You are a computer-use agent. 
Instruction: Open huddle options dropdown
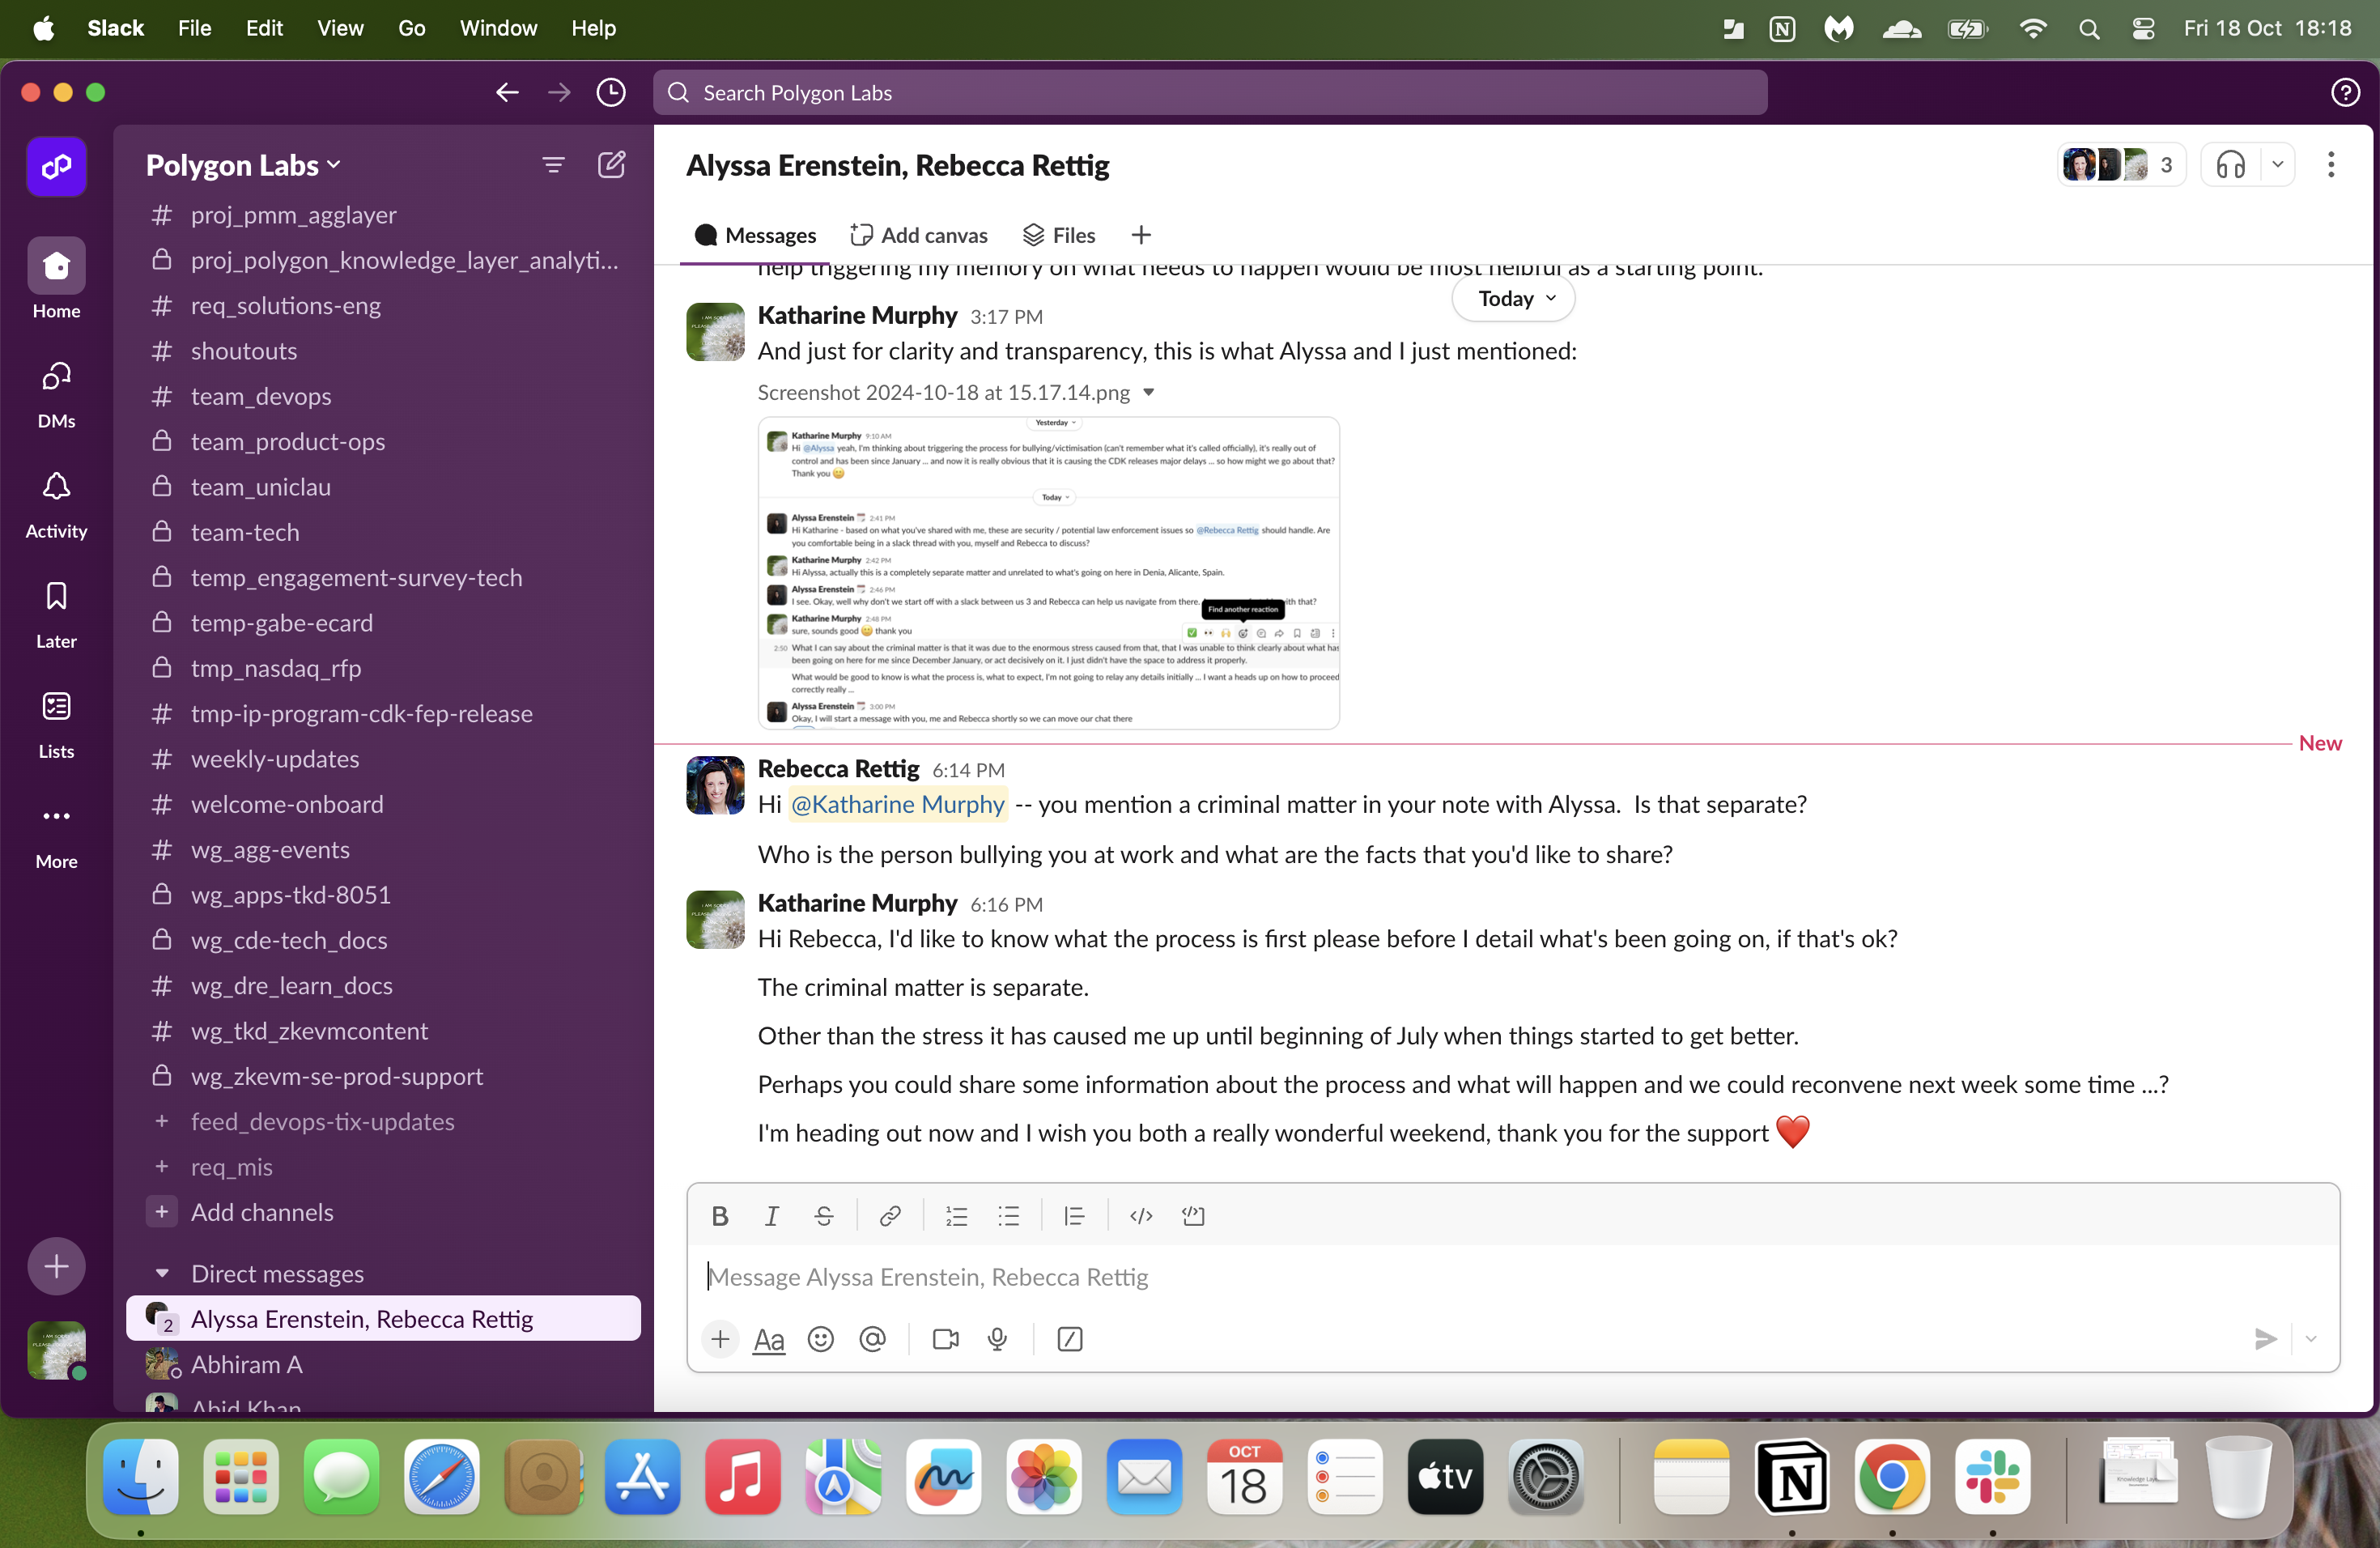click(x=2278, y=165)
